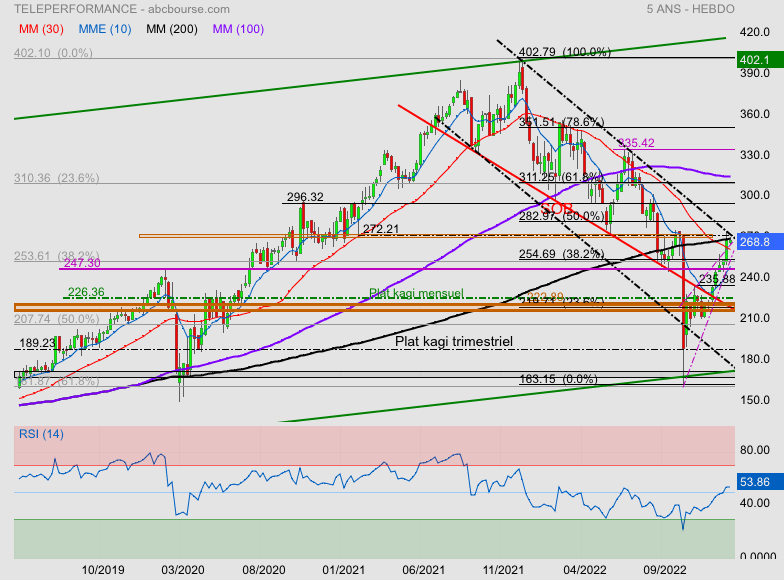Click the 300.0 price axis label
Screen dimensions: 784x580
(x=754, y=195)
